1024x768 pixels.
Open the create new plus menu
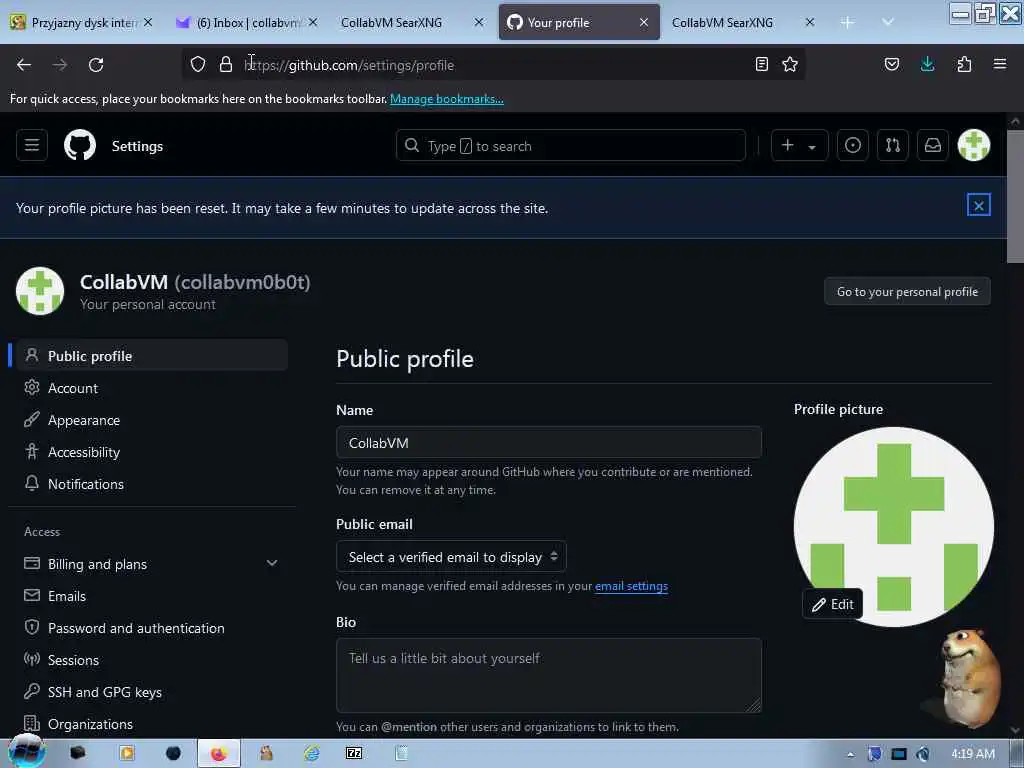(799, 145)
